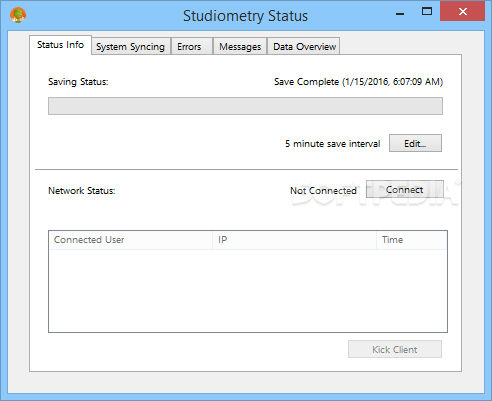Click the Kick Client button
Viewport: 492px width, 401px height.
coord(395,349)
